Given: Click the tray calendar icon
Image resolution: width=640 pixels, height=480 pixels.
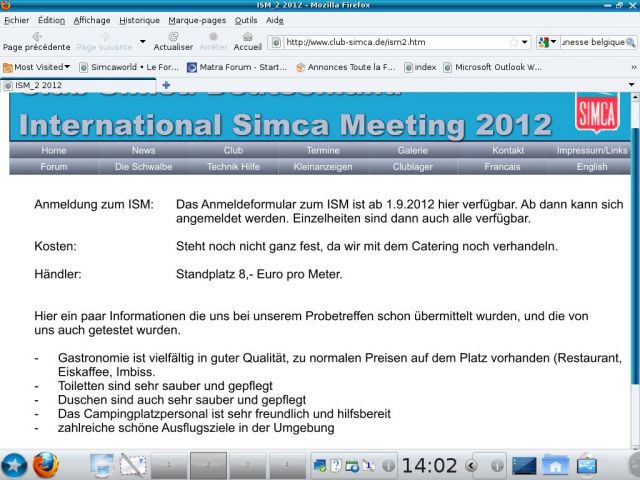Looking at the screenshot, I should 352,465.
